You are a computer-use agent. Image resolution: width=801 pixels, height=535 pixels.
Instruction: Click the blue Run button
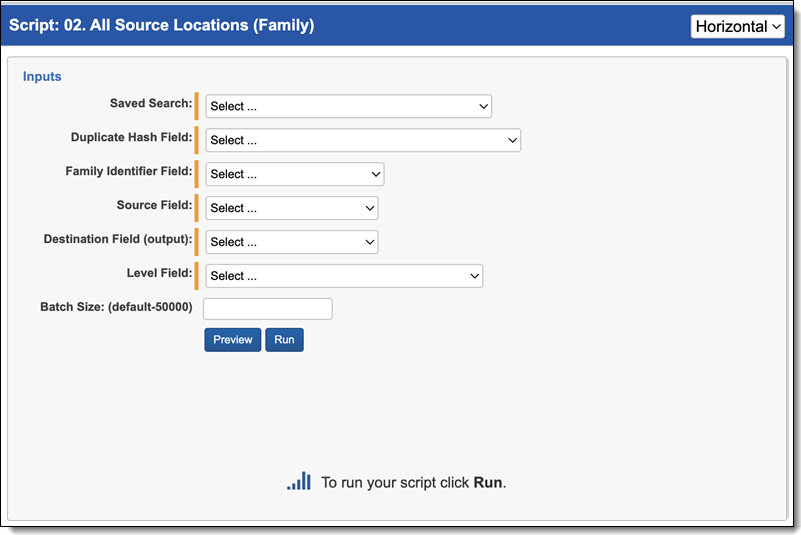pos(284,340)
